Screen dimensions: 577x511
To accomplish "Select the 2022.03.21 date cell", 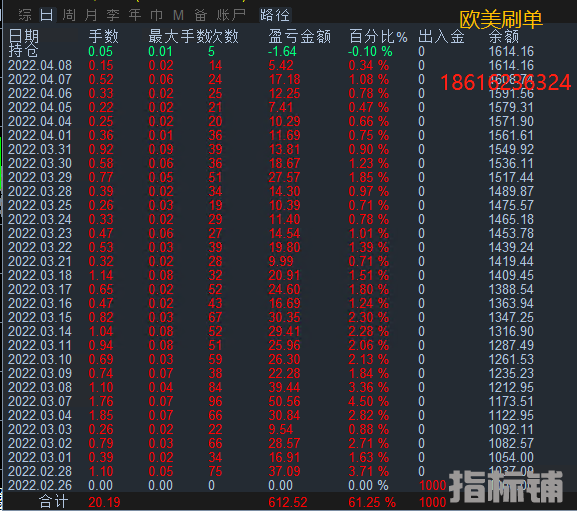I will 40,261.
